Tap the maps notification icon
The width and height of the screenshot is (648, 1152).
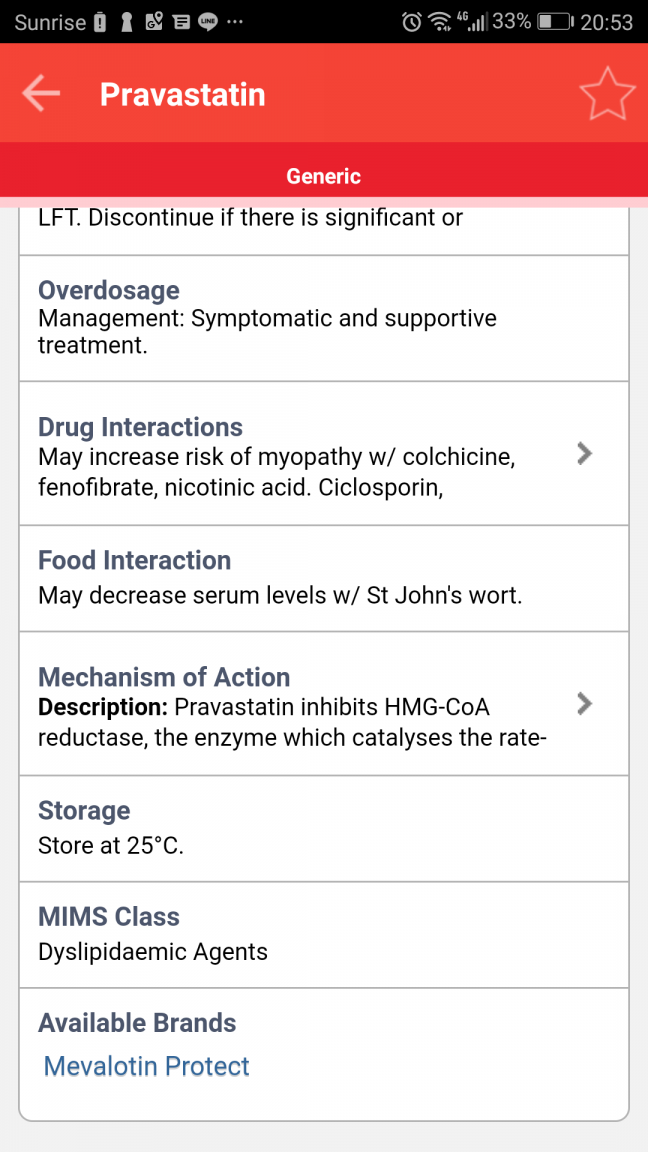pyautogui.click(x=154, y=23)
